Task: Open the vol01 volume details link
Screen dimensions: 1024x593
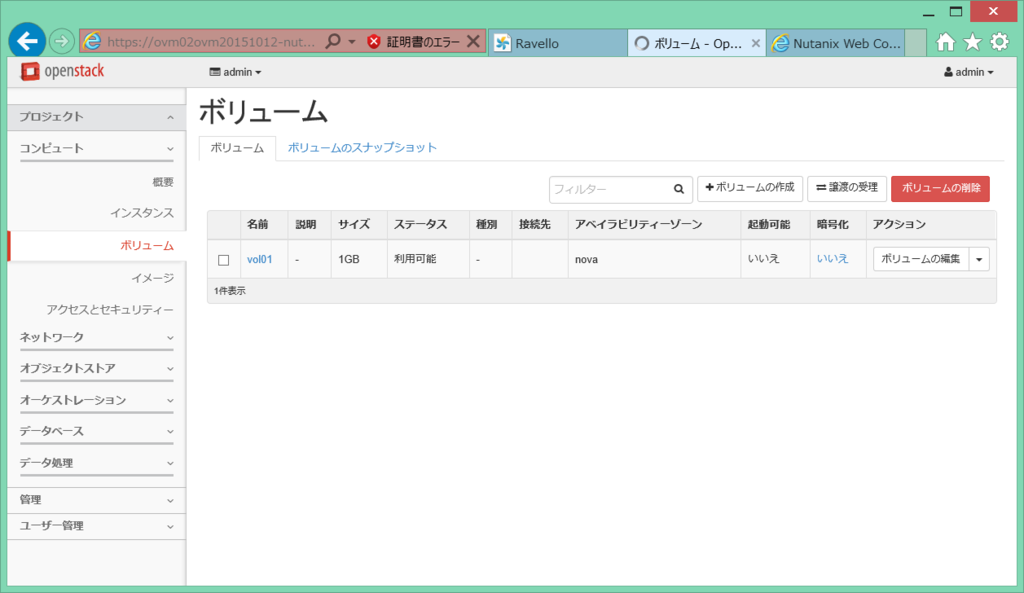Action: [260, 258]
